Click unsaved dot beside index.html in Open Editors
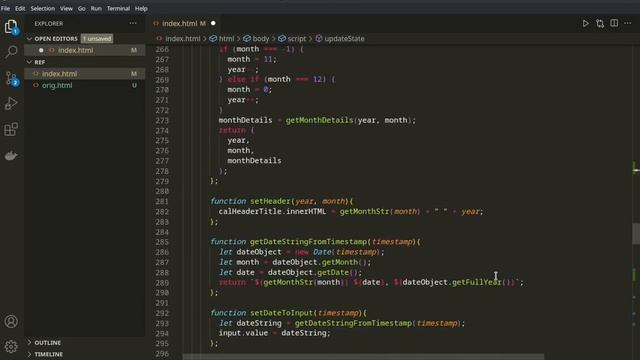The height and width of the screenshot is (360, 640). pos(41,50)
